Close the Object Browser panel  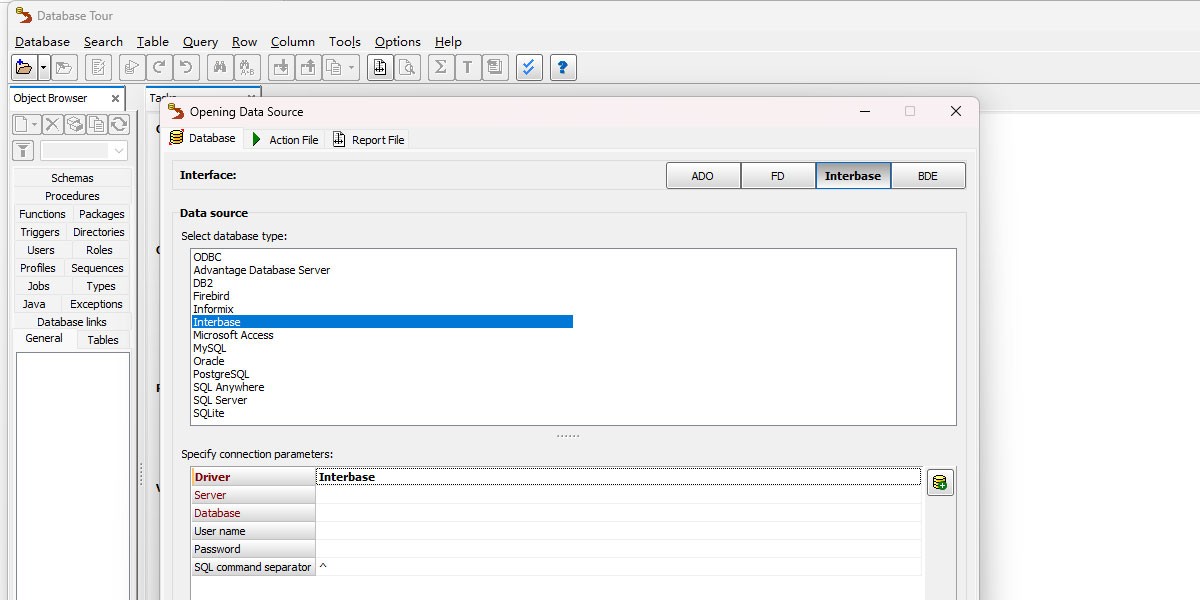(115, 99)
